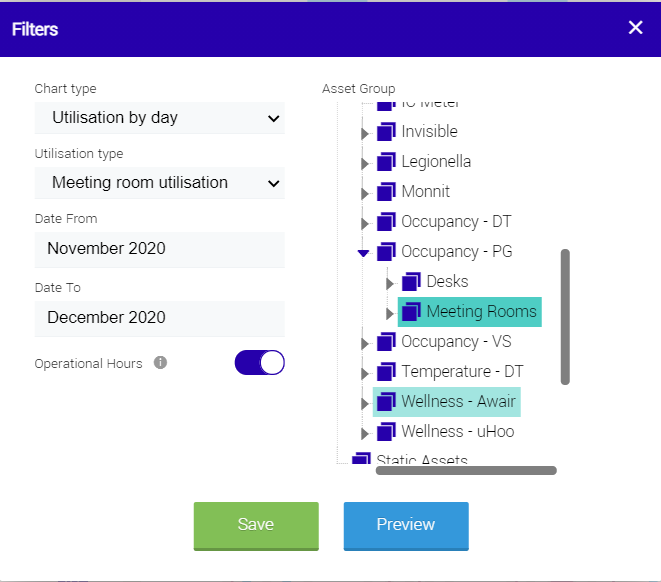The height and width of the screenshot is (582, 661).
Task: Click the Monnit group folder icon
Action: (386, 191)
